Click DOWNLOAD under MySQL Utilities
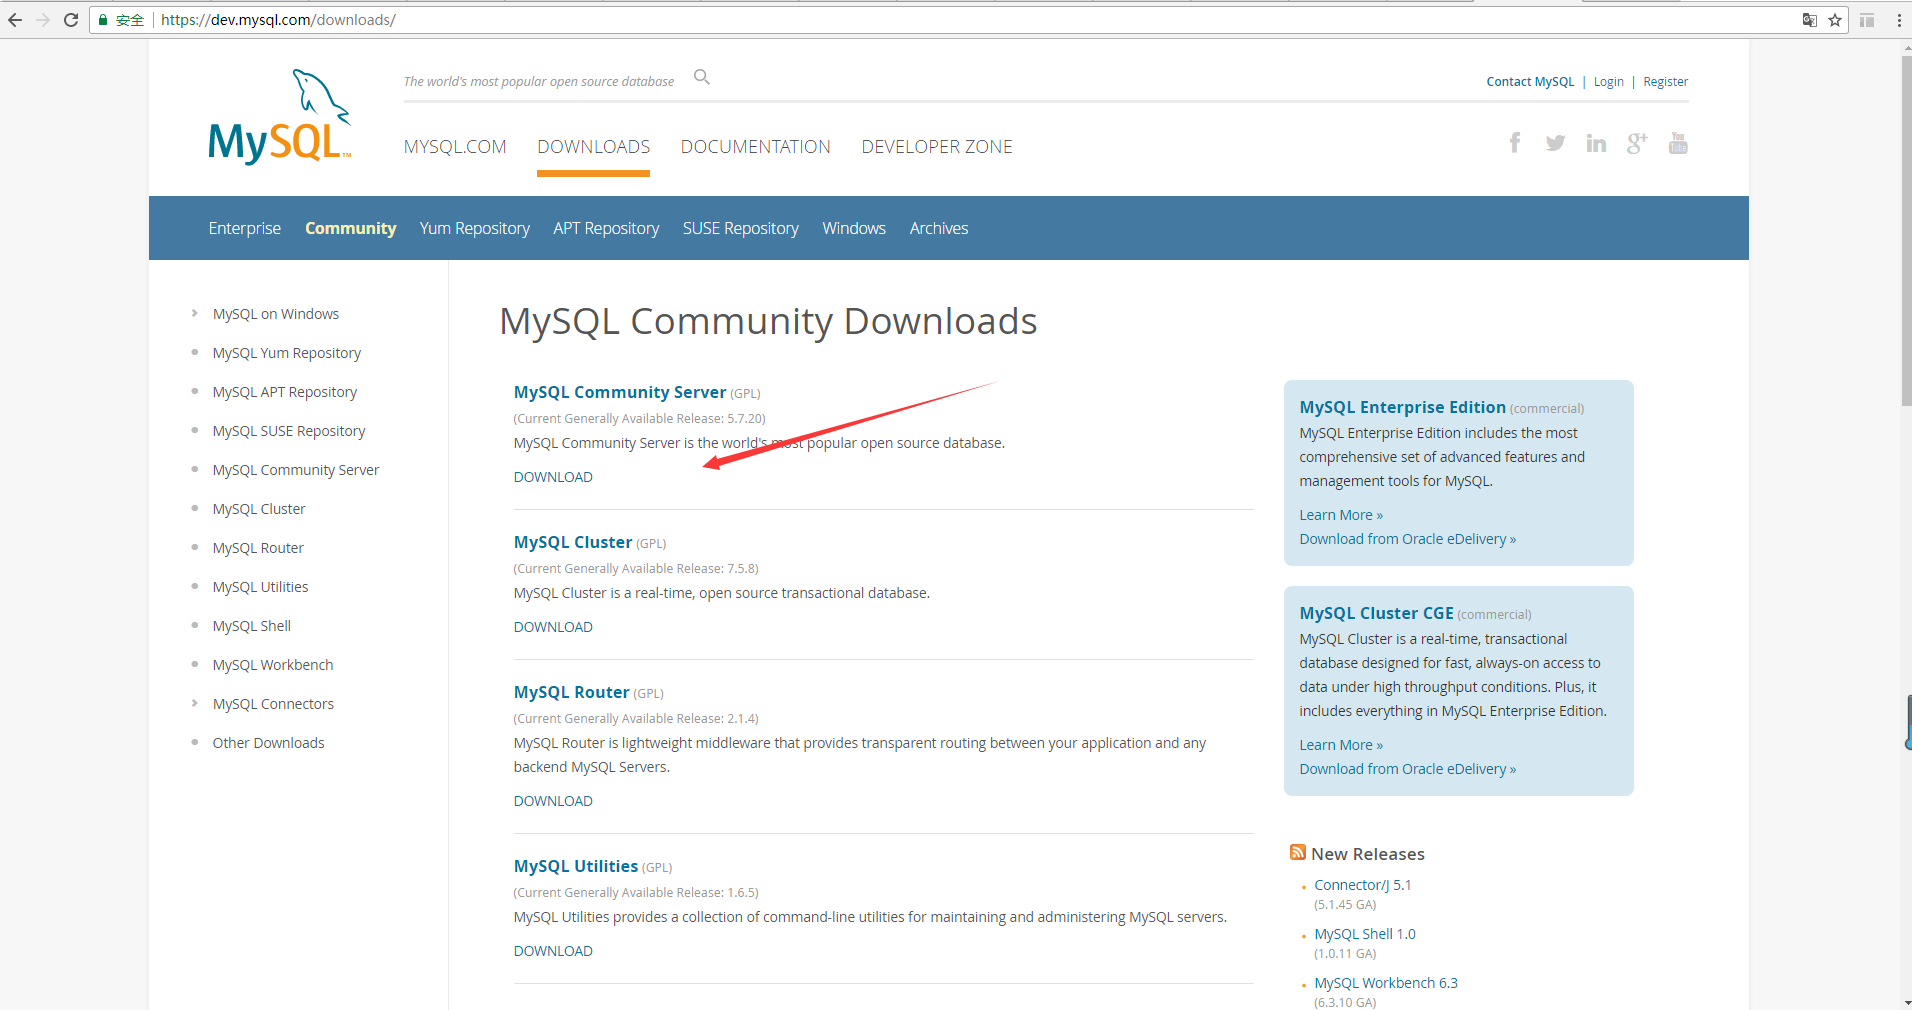 point(553,951)
